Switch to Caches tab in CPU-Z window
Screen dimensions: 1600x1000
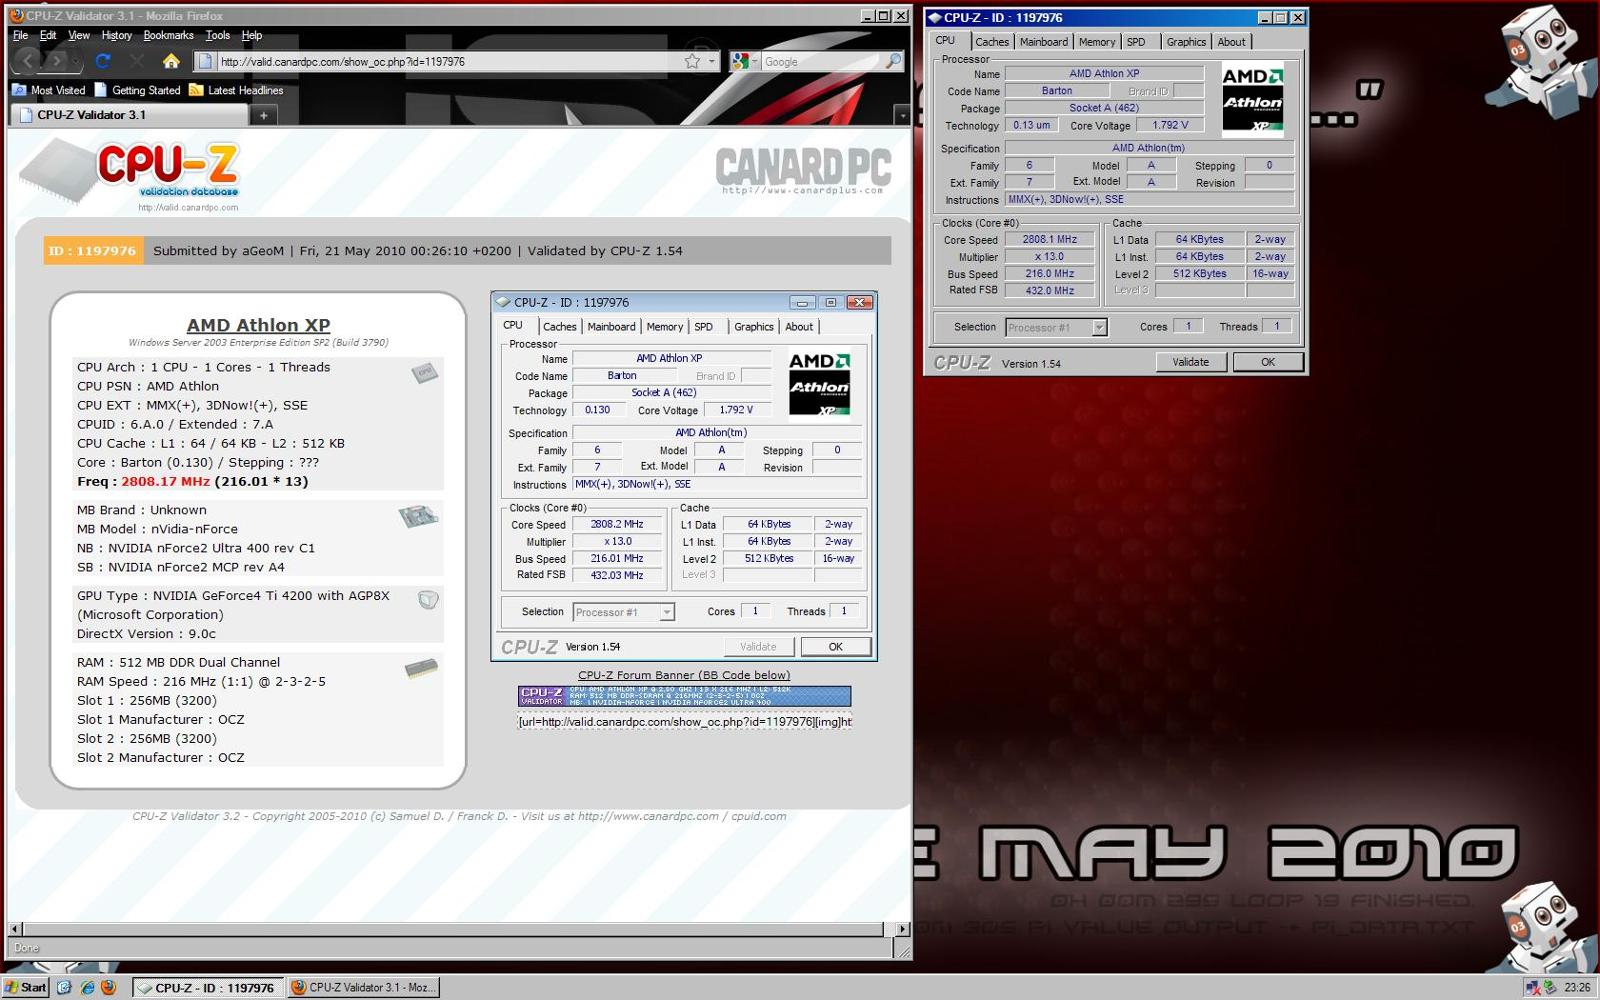pos(992,42)
